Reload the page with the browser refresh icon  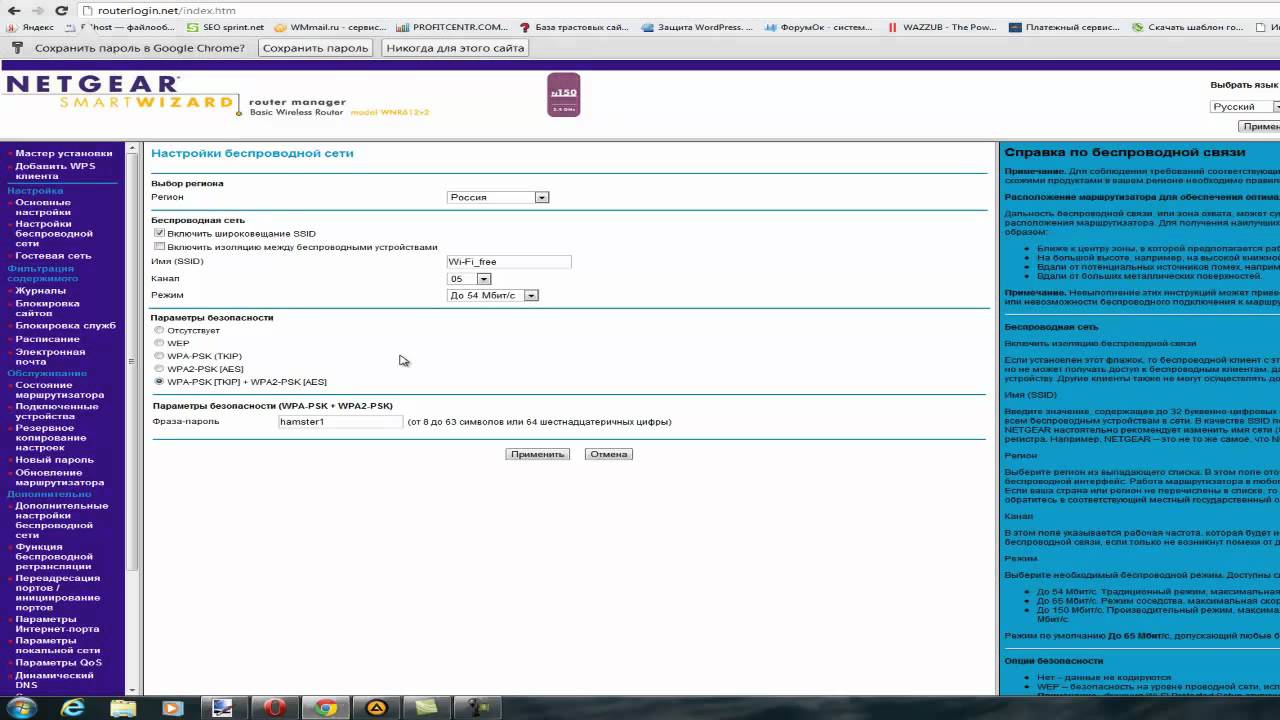(62, 10)
